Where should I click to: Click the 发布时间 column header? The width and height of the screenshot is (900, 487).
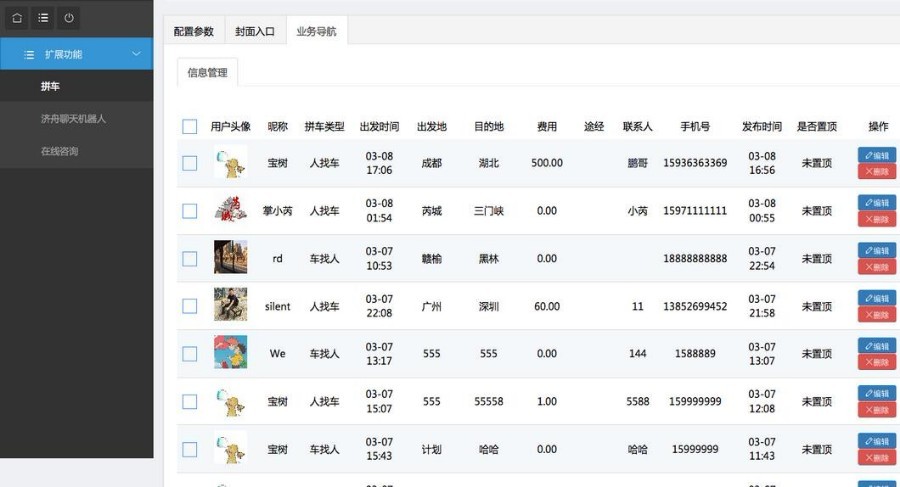click(762, 126)
